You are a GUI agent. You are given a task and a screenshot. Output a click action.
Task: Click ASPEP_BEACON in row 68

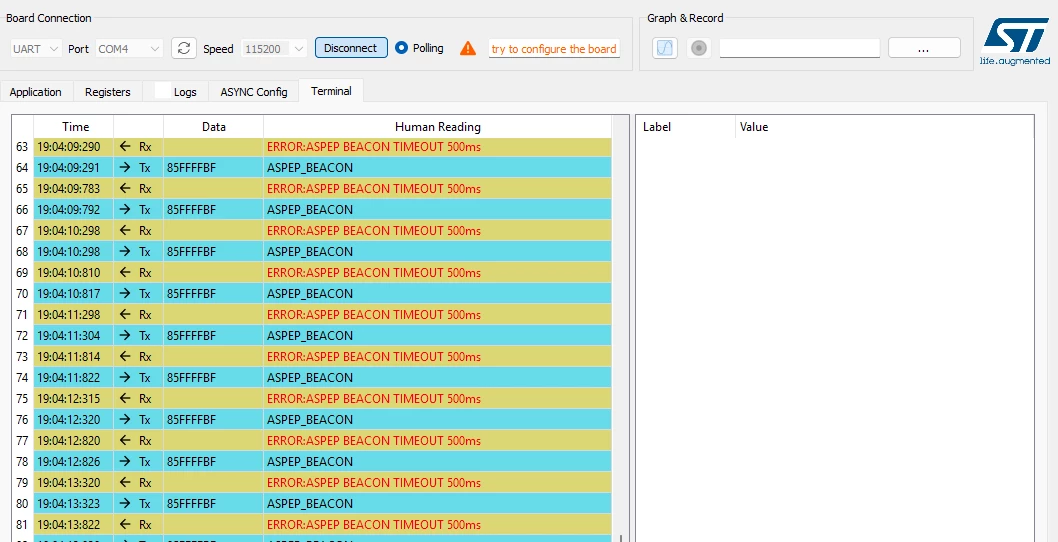(310, 252)
